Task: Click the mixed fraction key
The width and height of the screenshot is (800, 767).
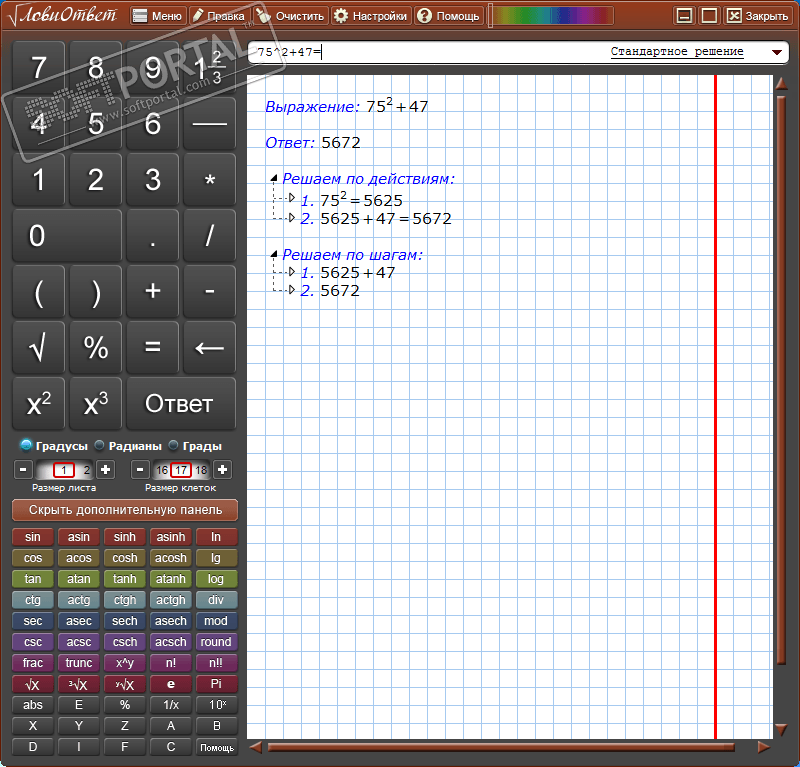Action: click(209, 67)
